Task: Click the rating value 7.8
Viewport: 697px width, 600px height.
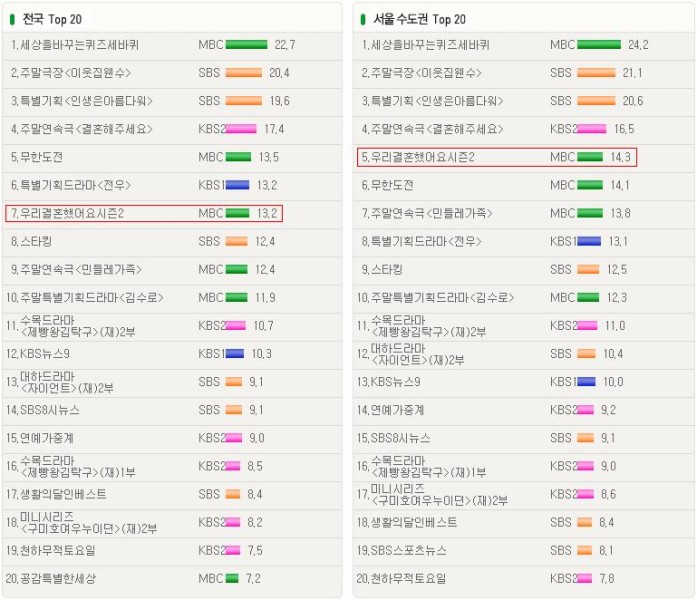Action: point(607,579)
